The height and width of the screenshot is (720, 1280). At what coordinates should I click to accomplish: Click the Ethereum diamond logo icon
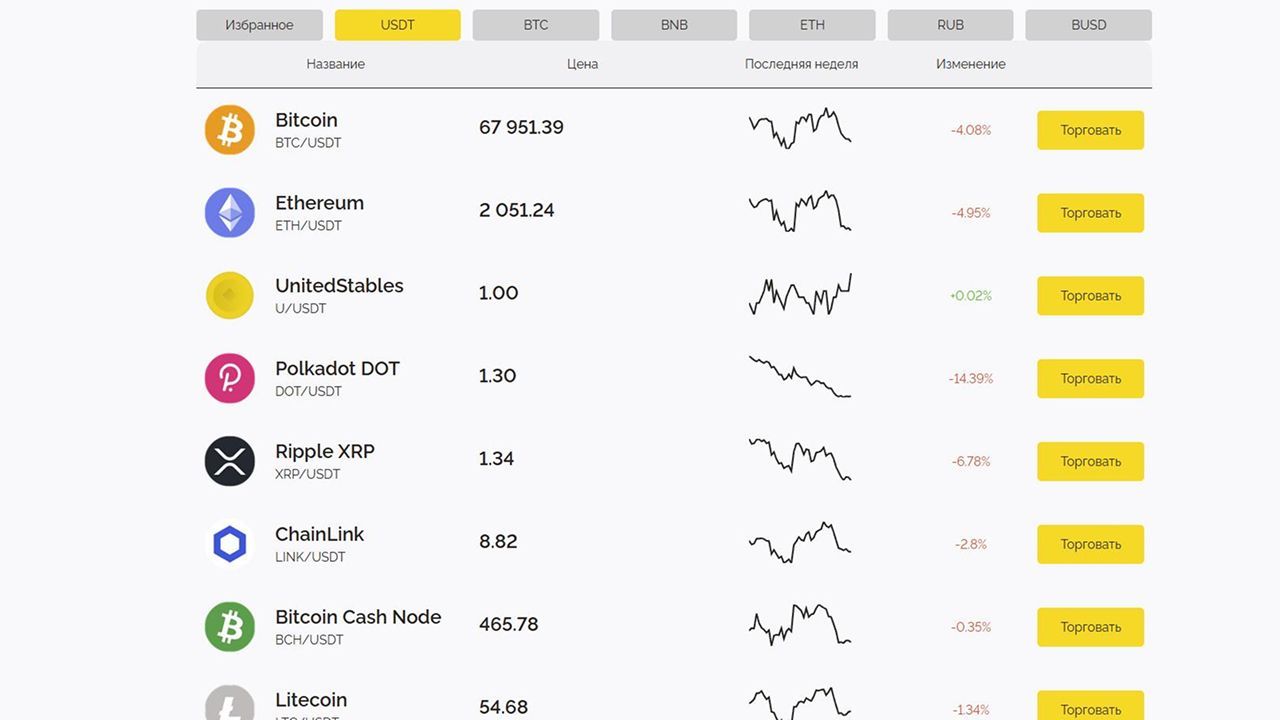tap(230, 213)
